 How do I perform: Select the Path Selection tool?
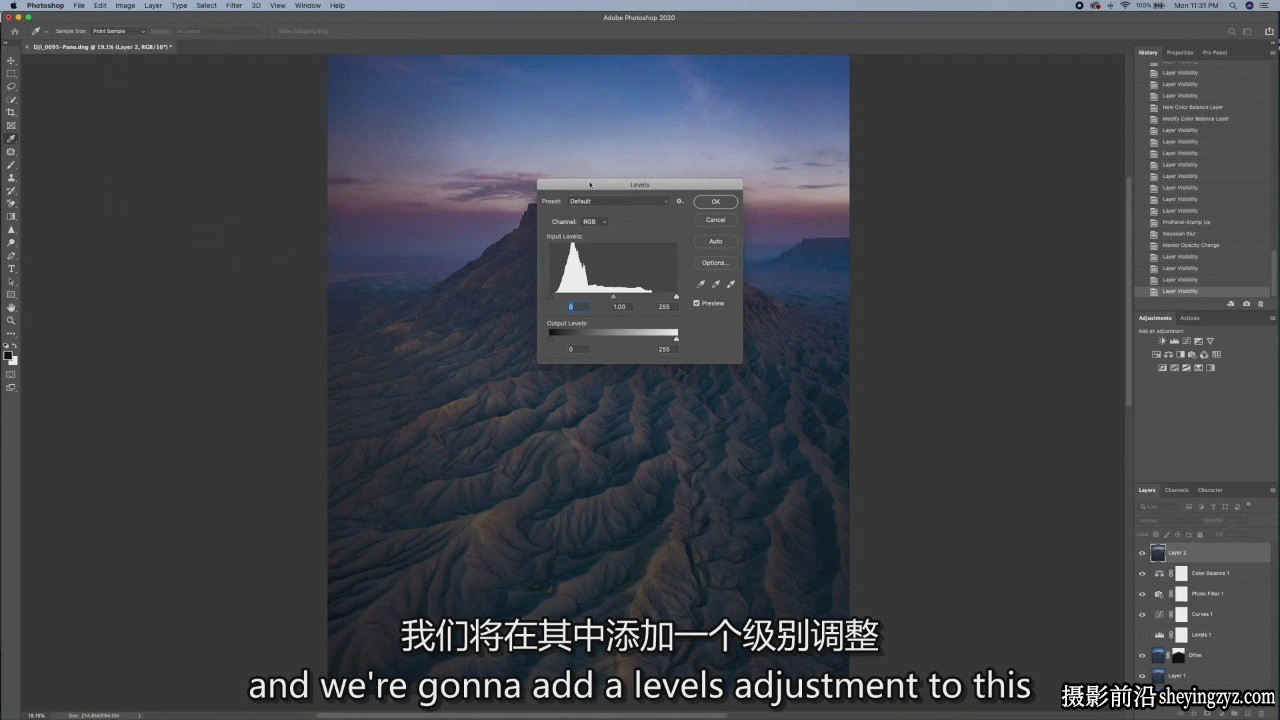point(11,282)
